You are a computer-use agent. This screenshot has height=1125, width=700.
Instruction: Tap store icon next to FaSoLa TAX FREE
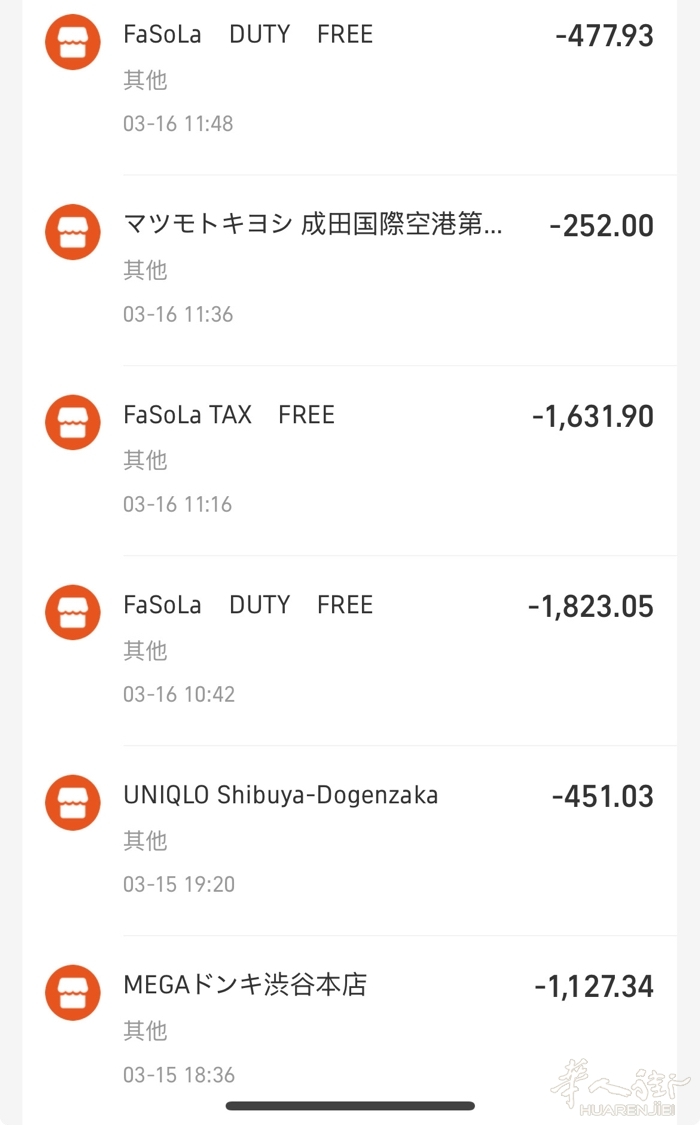click(x=73, y=422)
